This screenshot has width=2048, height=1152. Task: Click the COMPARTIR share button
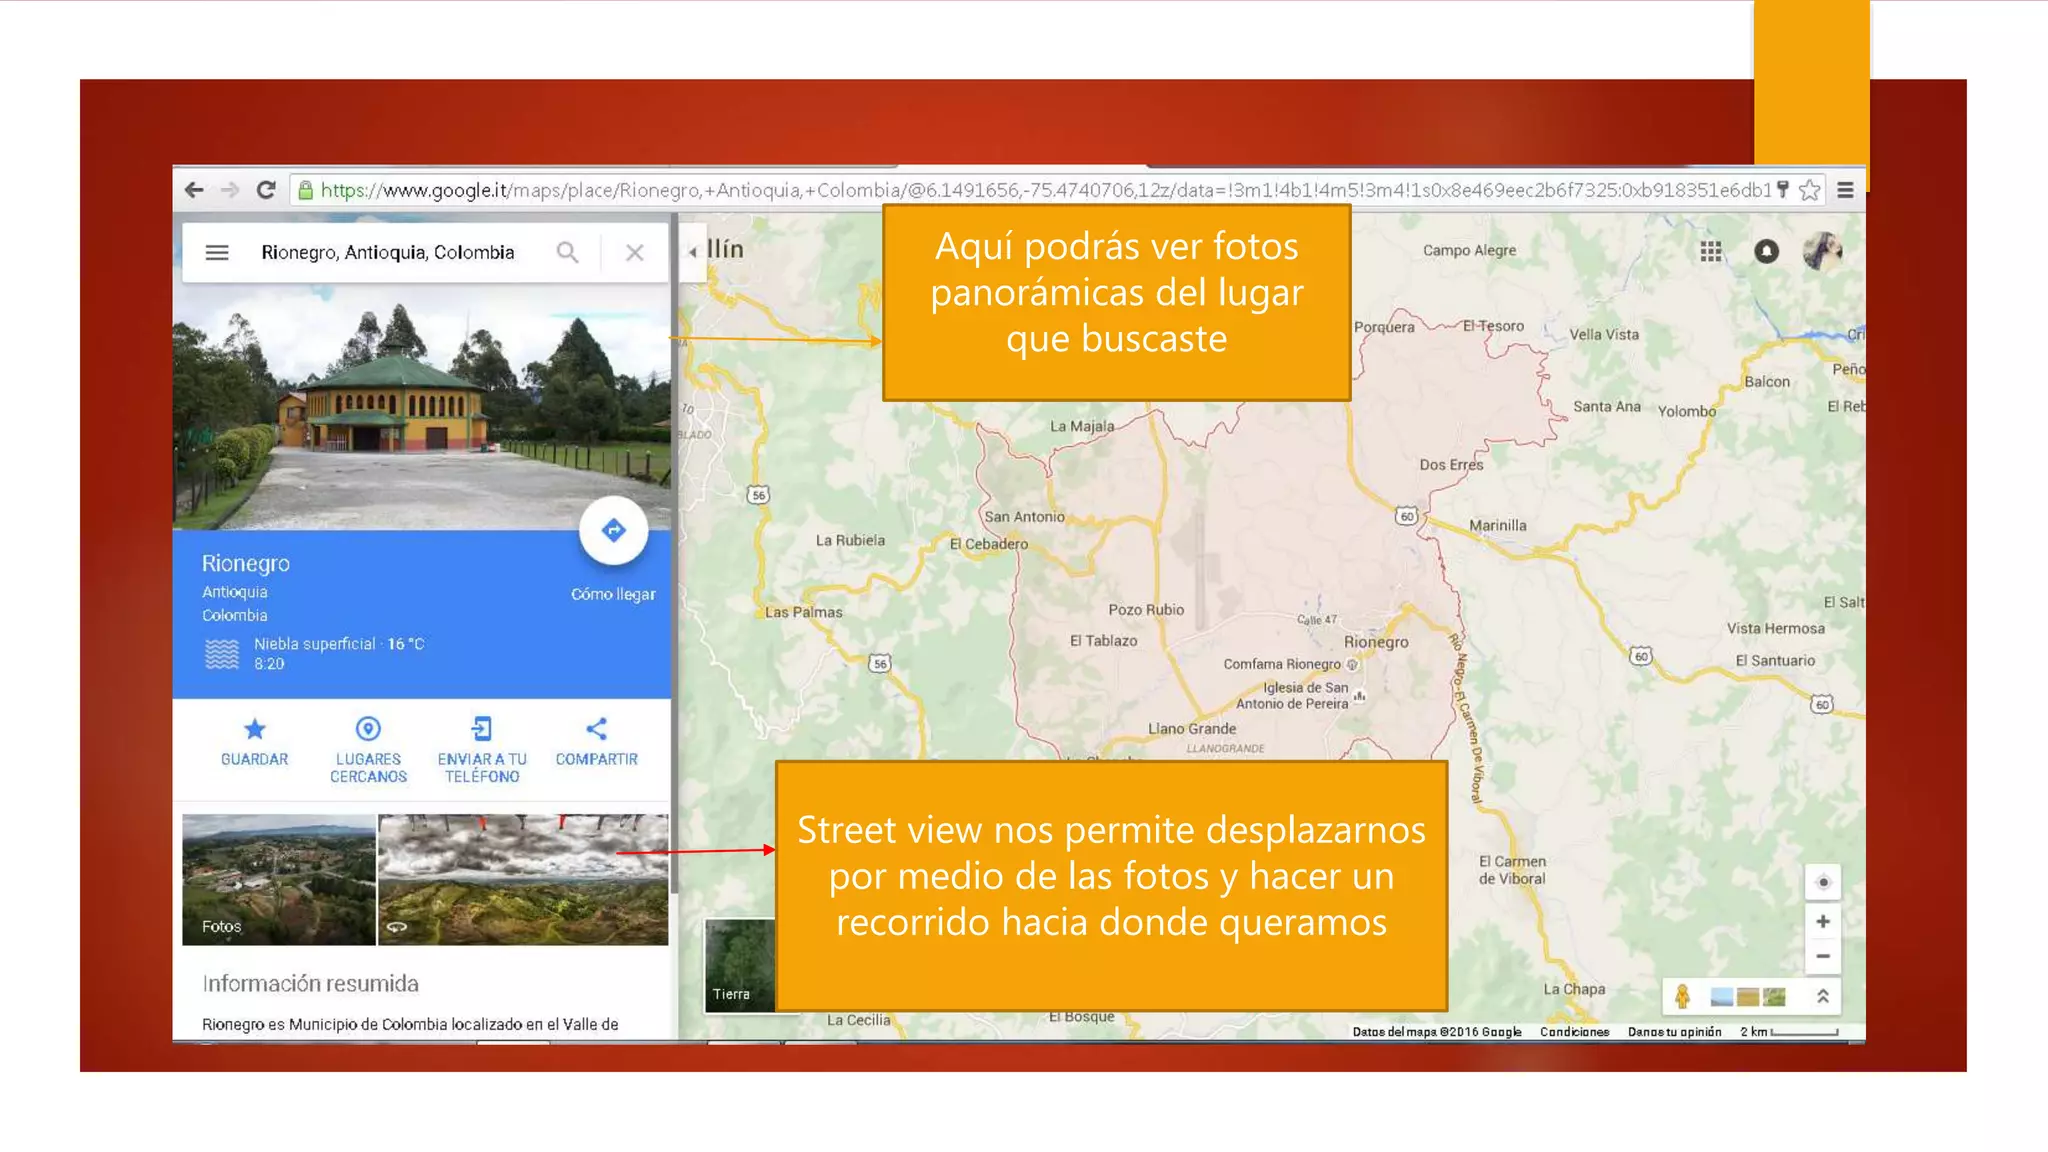pyautogui.click(x=596, y=741)
